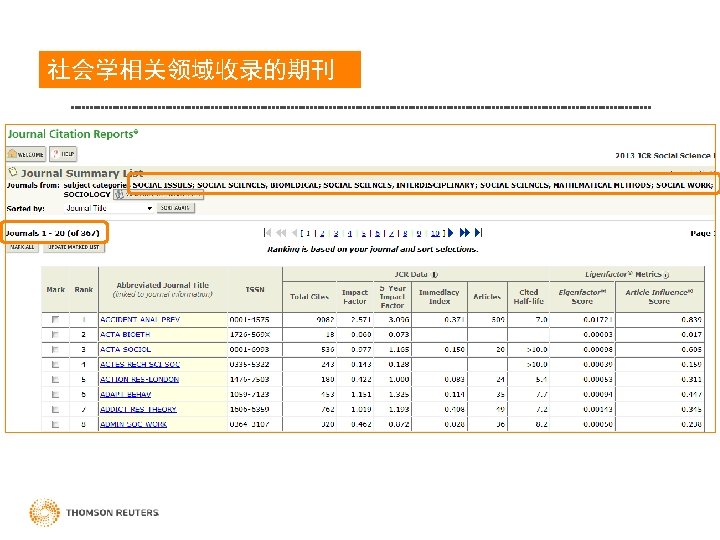Go to results page 4
The image size is (720, 540).
350,233
